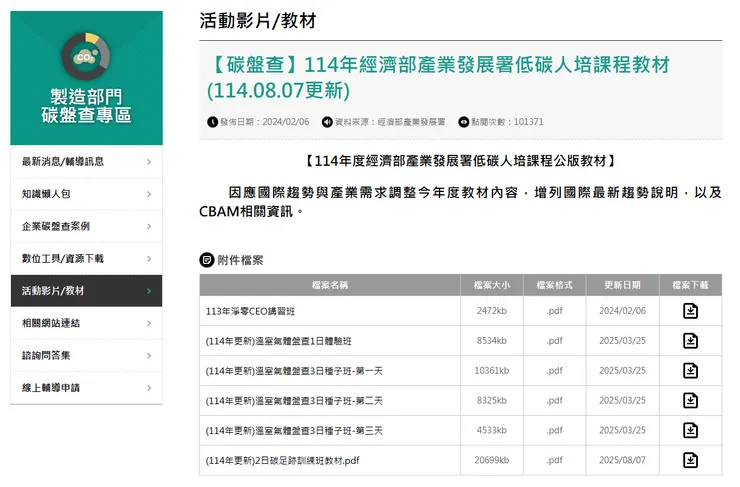This screenshot has height=487, width=740.
Task: Download 3日種子班-第一天 file icon
Action: tap(690, 370)
